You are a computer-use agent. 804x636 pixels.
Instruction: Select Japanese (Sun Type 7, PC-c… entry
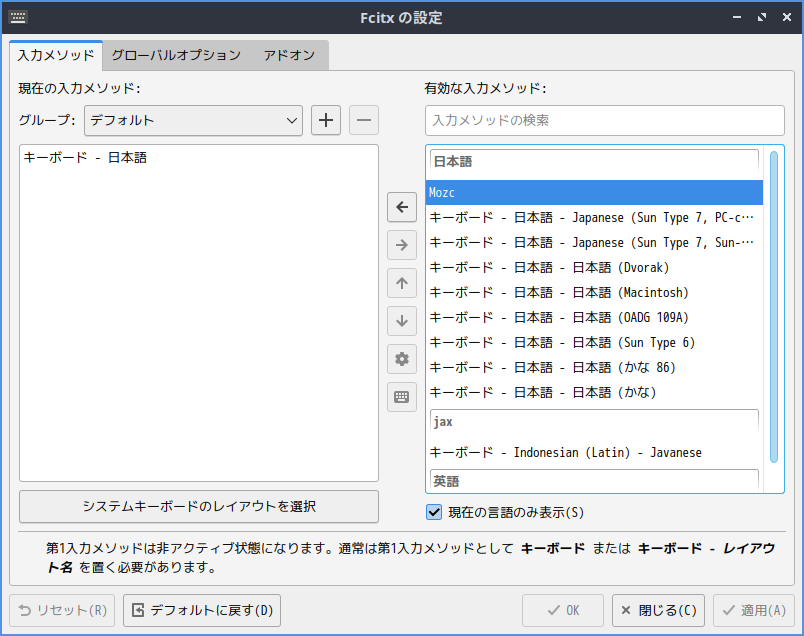(594, 217)
